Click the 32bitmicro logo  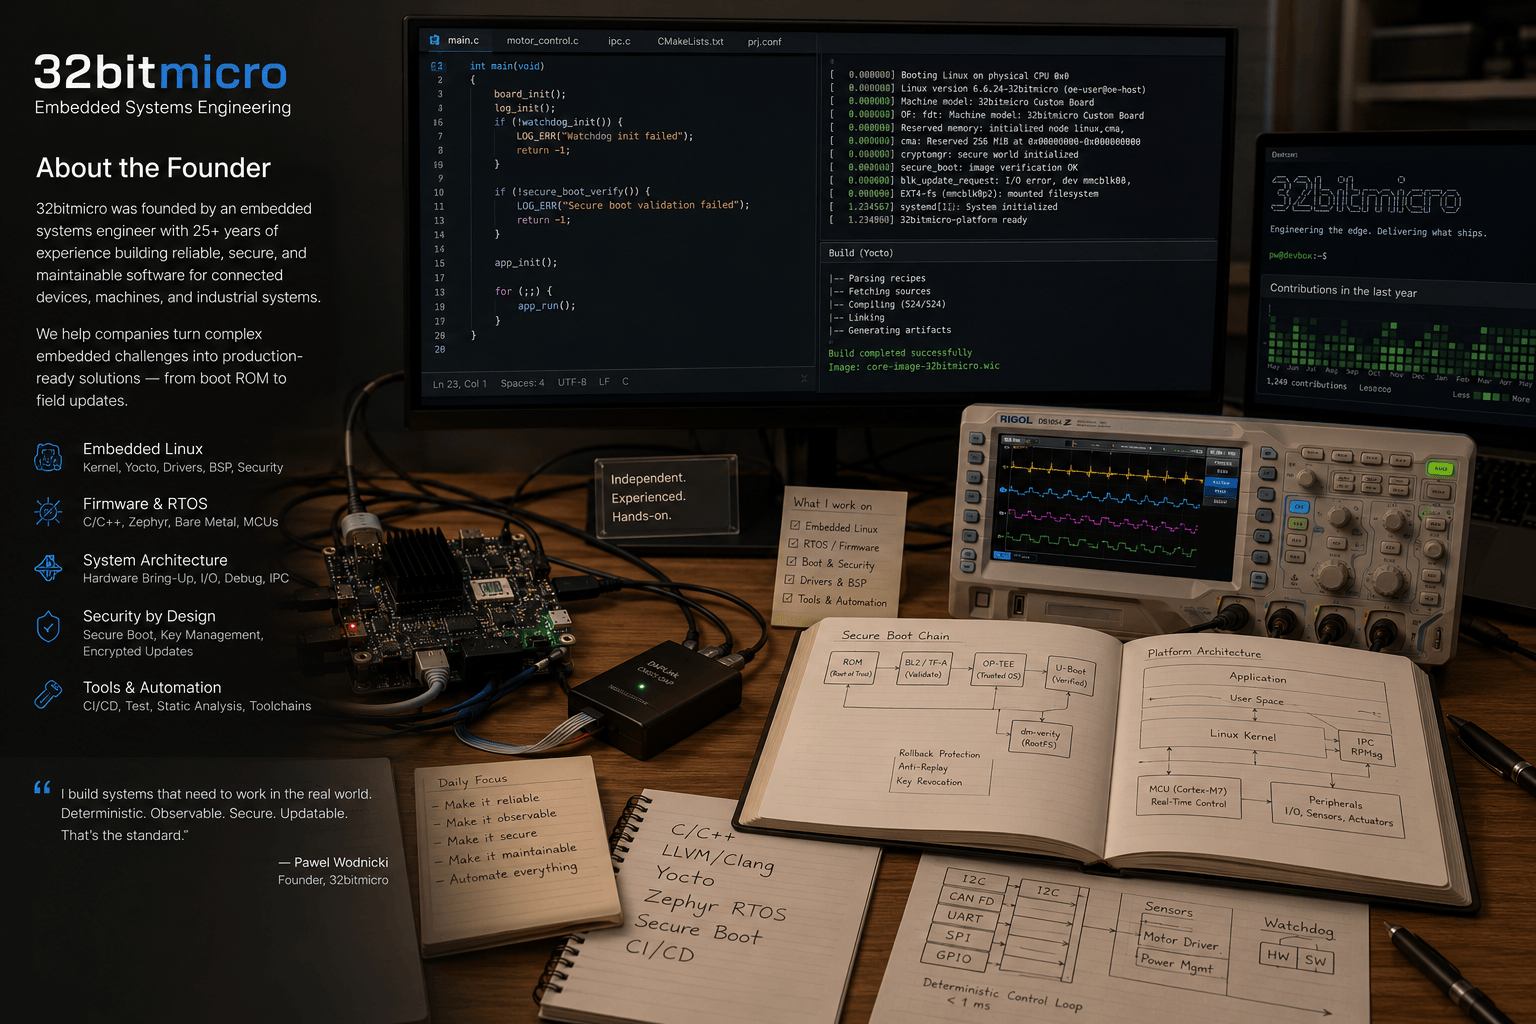(160, 73)
